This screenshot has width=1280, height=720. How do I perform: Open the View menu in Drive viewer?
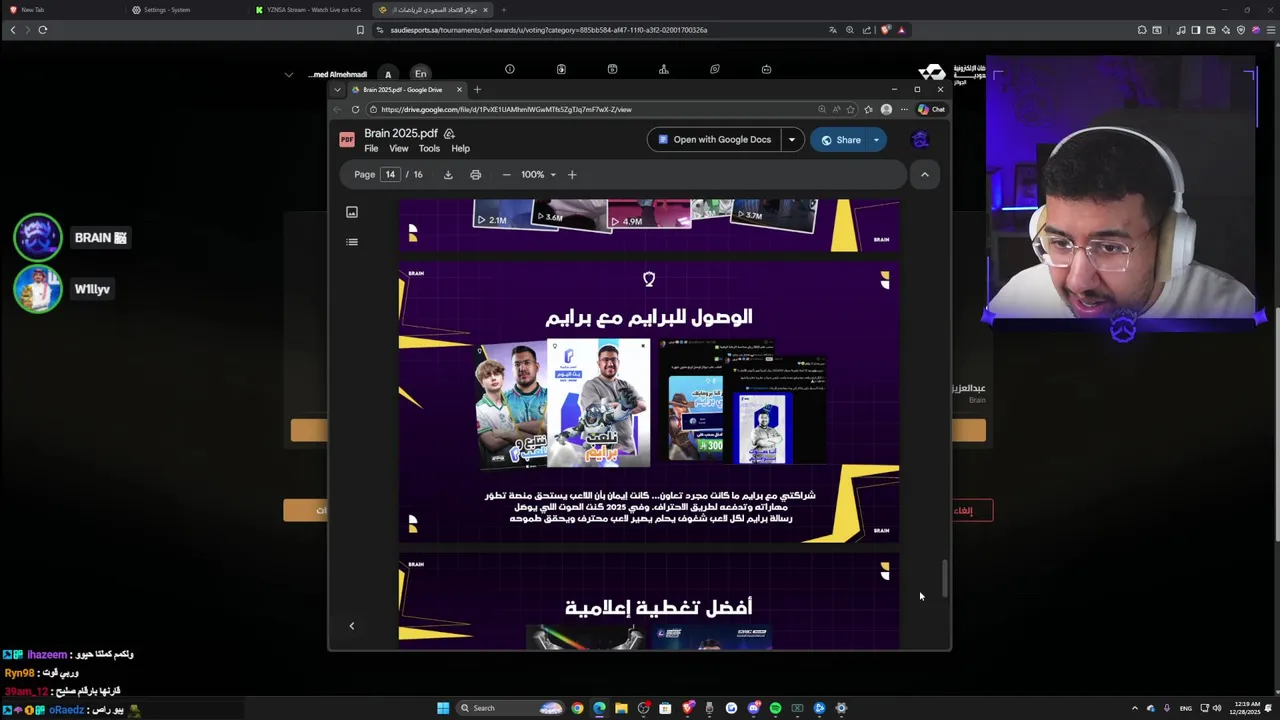(x=398, y=149)
